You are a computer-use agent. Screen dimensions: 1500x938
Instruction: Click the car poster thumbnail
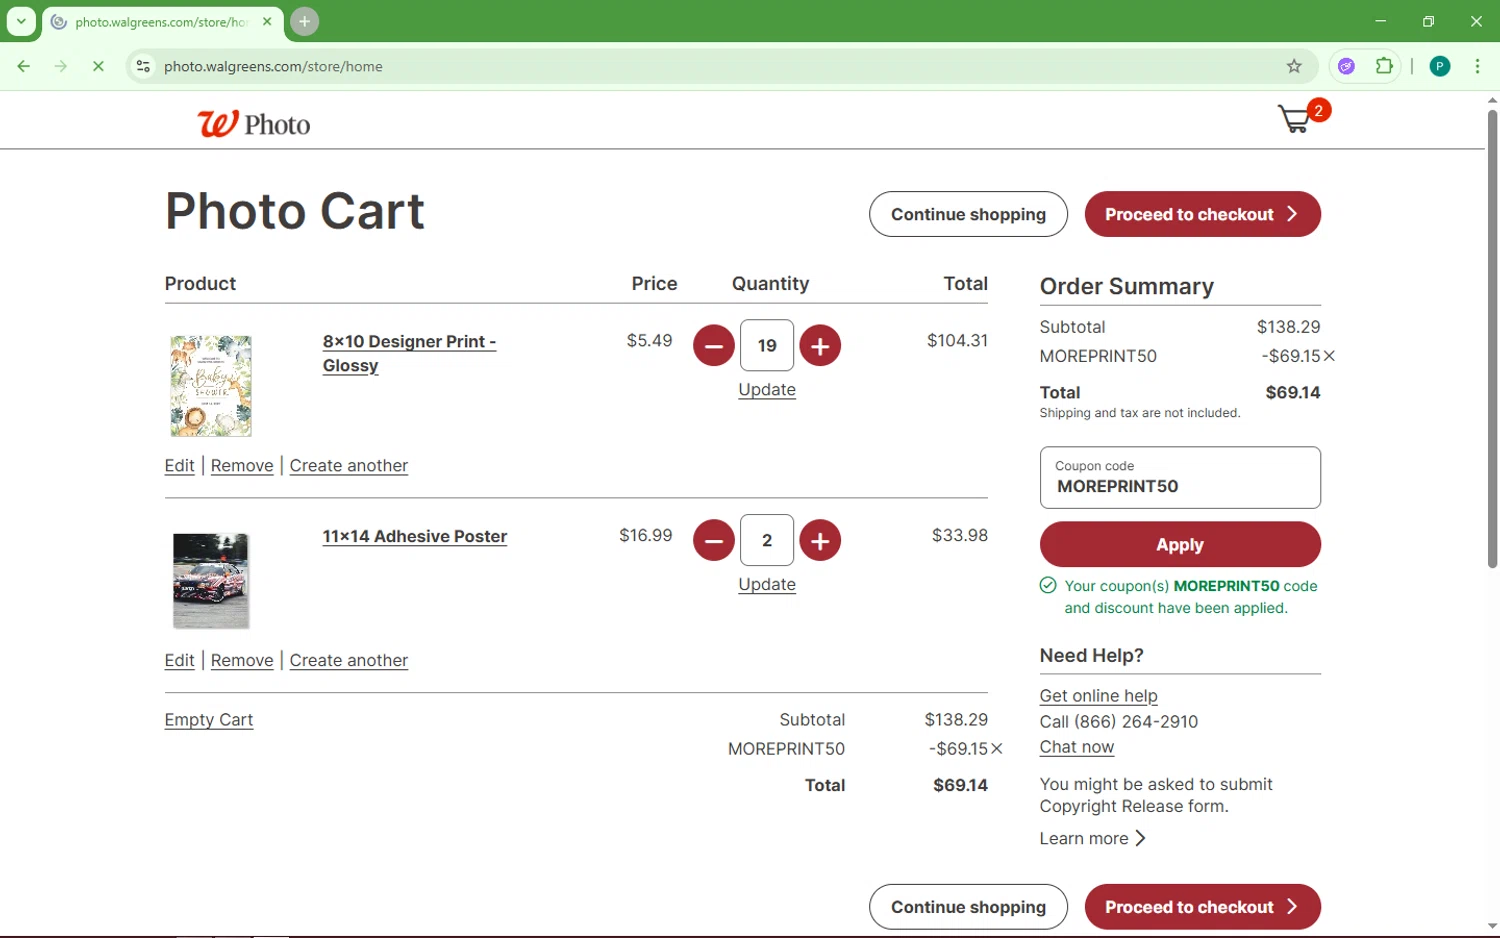pyautogui.click(x=211, y=581)
